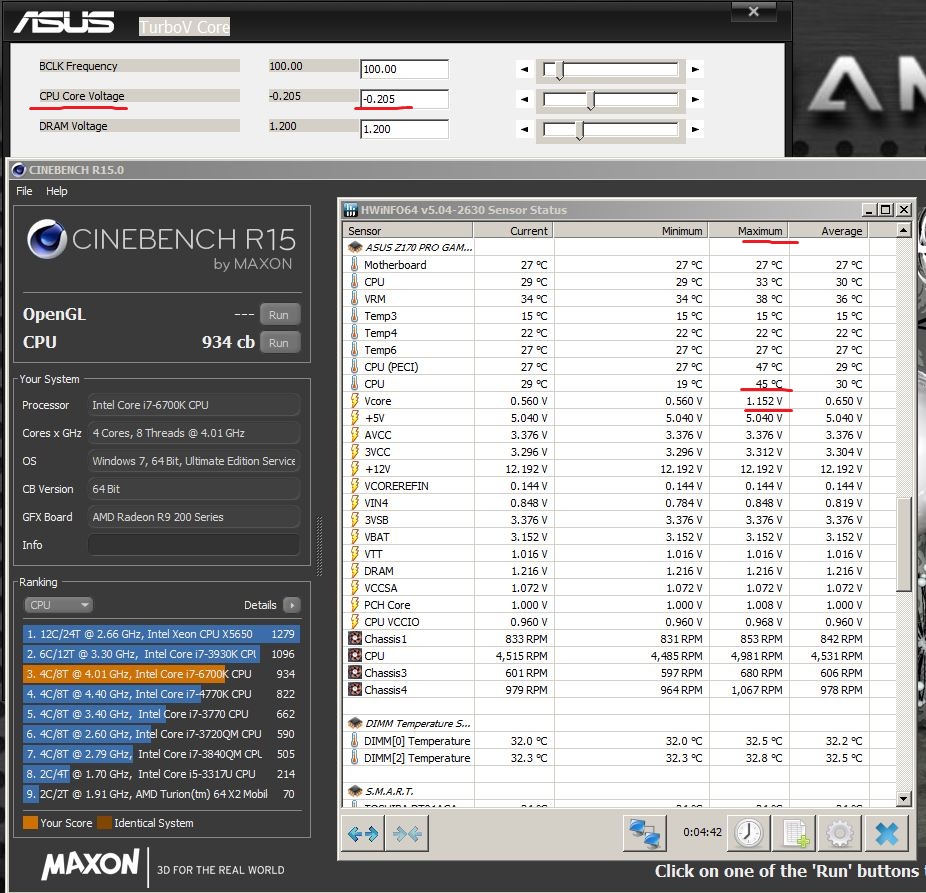The image size is (926, 893).
Task: Open HWiNFO network remote monitor icon
Action: click(x=644, y=833)
